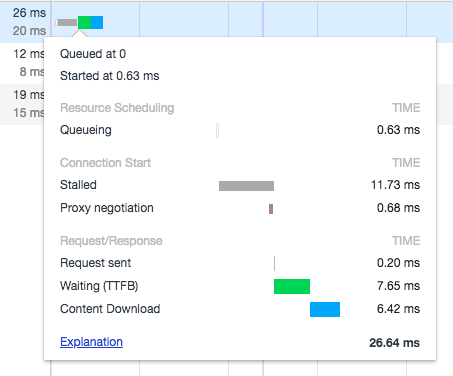
Task: Click the waterfall bar's blue segment
Action: 97,22
